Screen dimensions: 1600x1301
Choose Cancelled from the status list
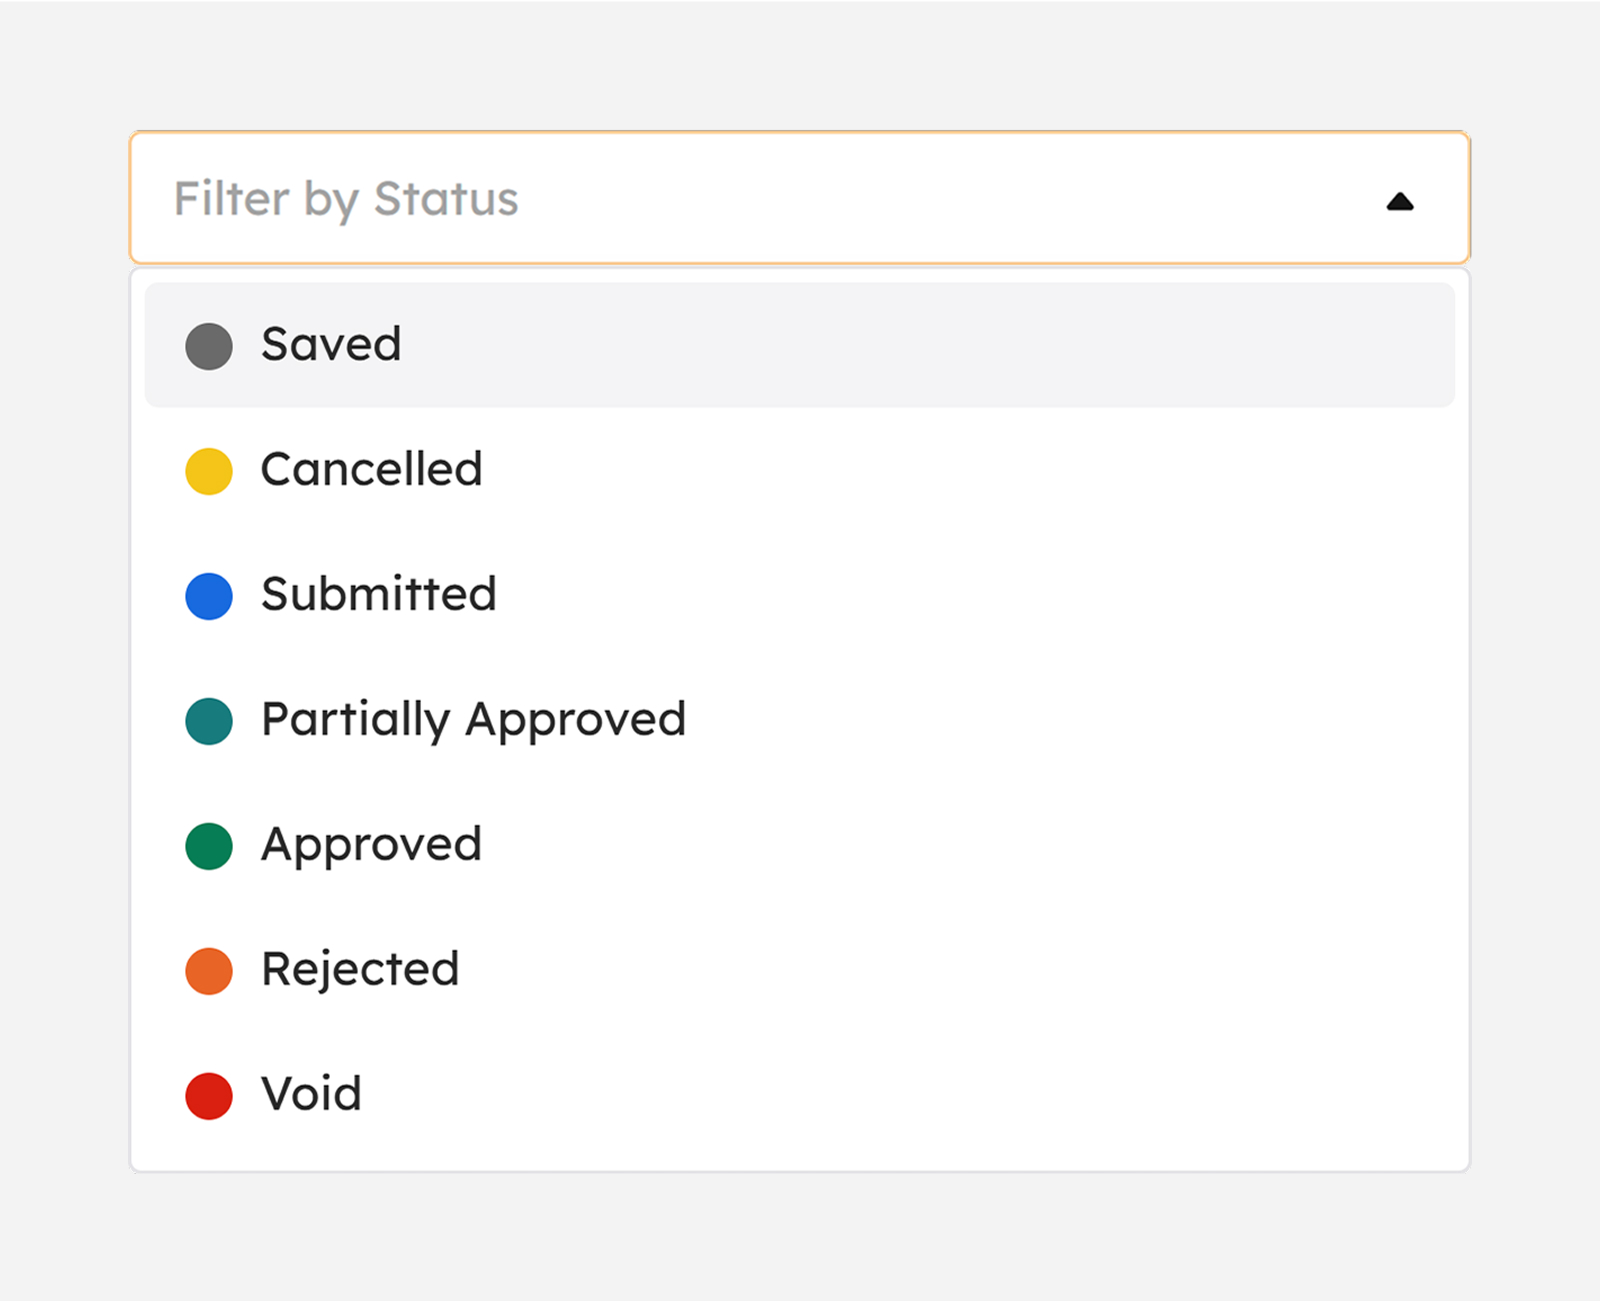[371, 470]
